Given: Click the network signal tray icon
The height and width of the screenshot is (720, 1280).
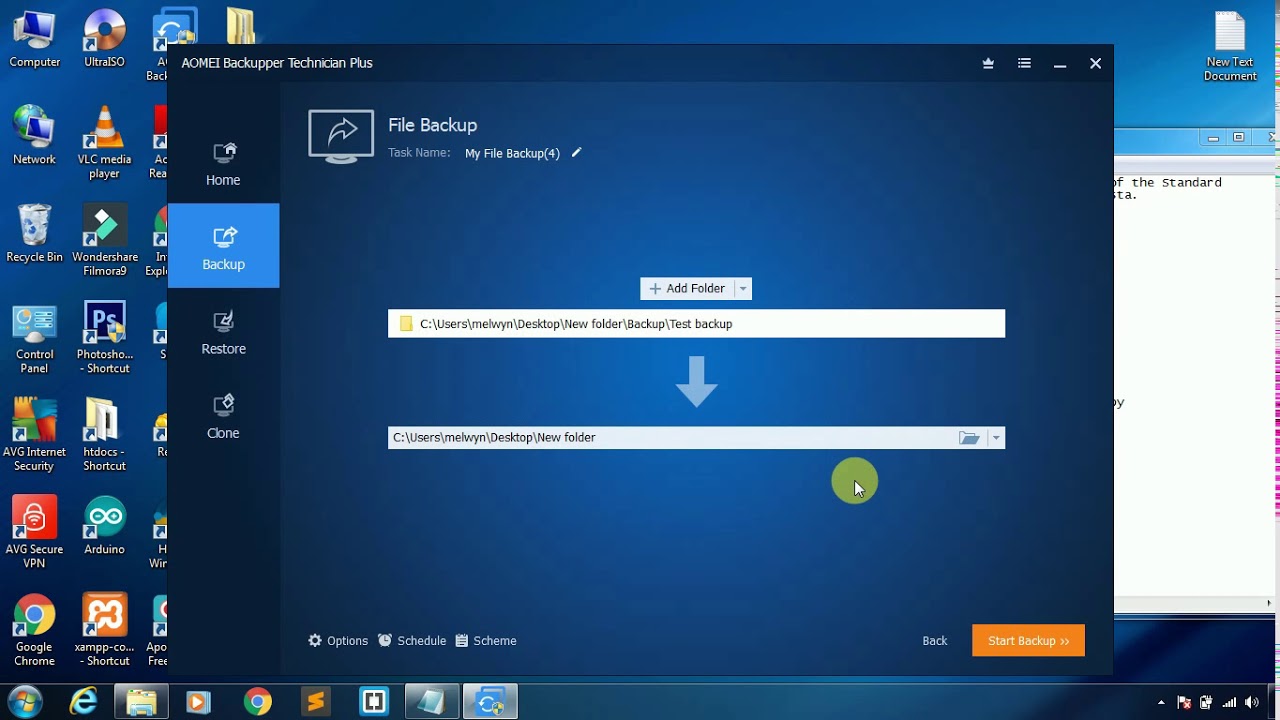Looking at the screenshot, I should [x=1229, y=702].
